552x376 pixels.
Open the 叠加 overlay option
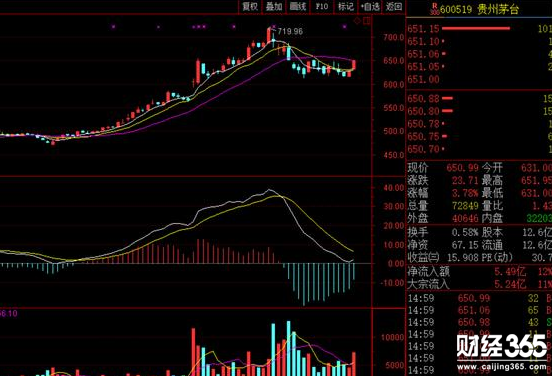274,6
